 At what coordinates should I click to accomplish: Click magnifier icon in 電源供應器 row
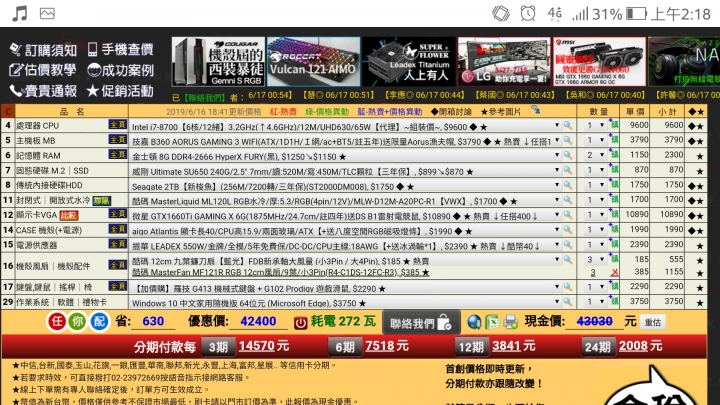click(568, 244)
